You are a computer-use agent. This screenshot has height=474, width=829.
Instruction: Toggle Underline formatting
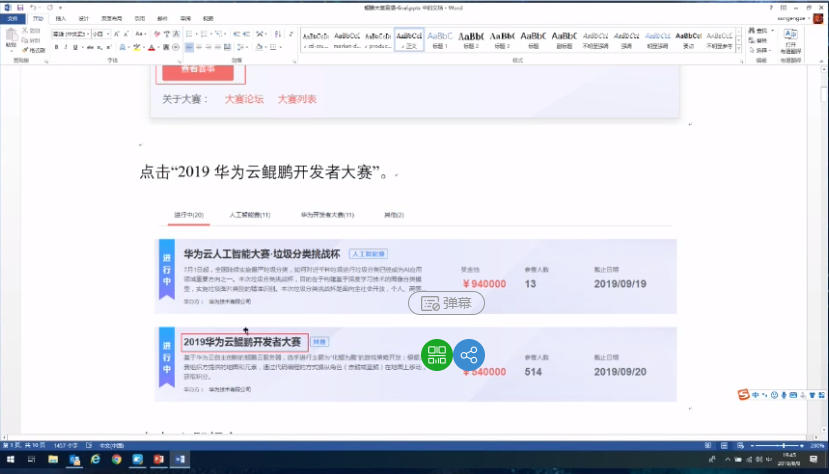point(75,48)
